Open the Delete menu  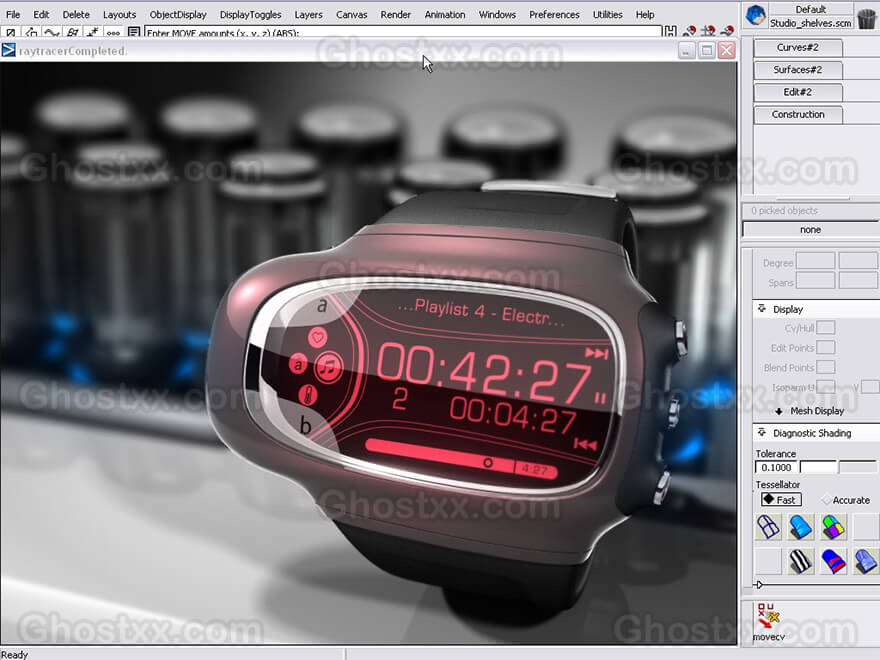[x=76, y=15]
